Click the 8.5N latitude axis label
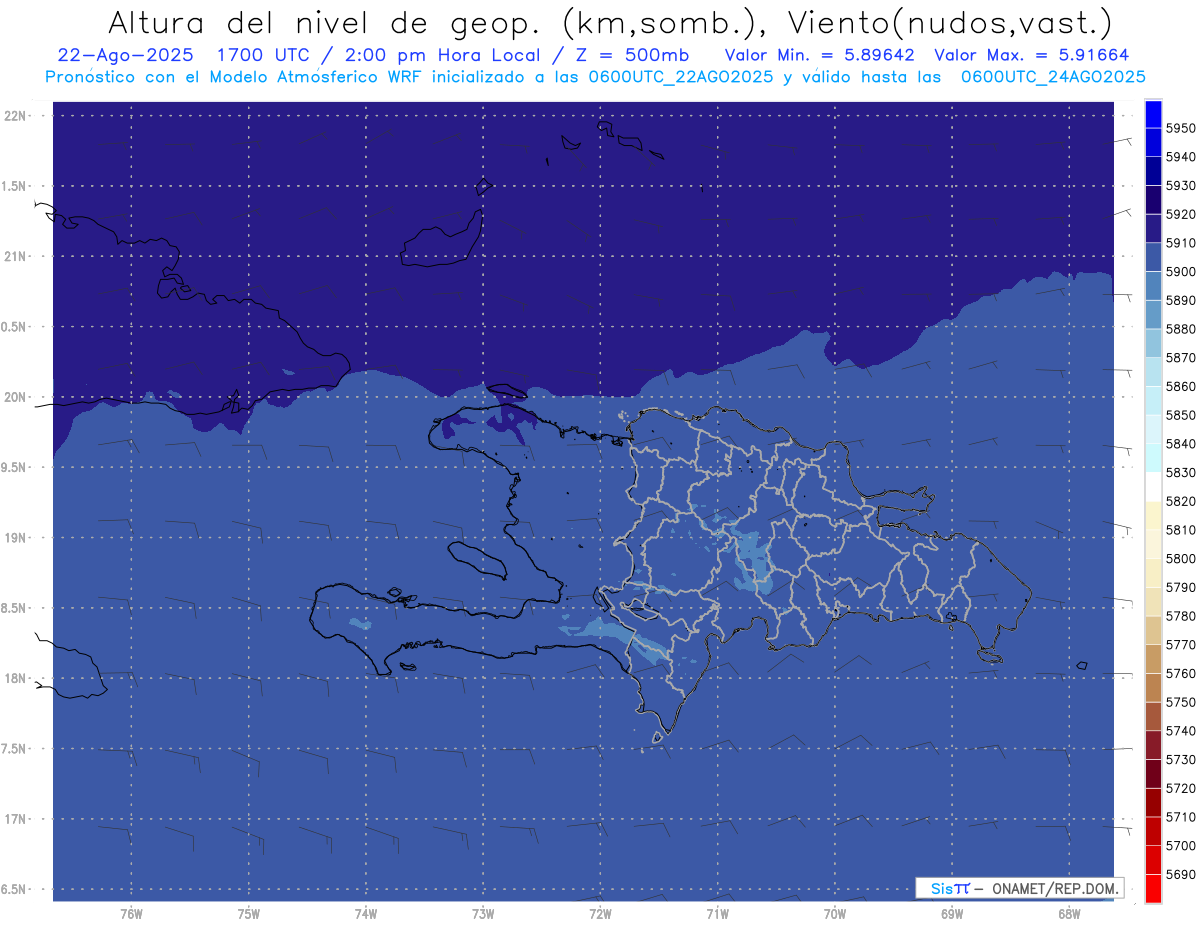Screen dimensions: 1200x927 15,608
